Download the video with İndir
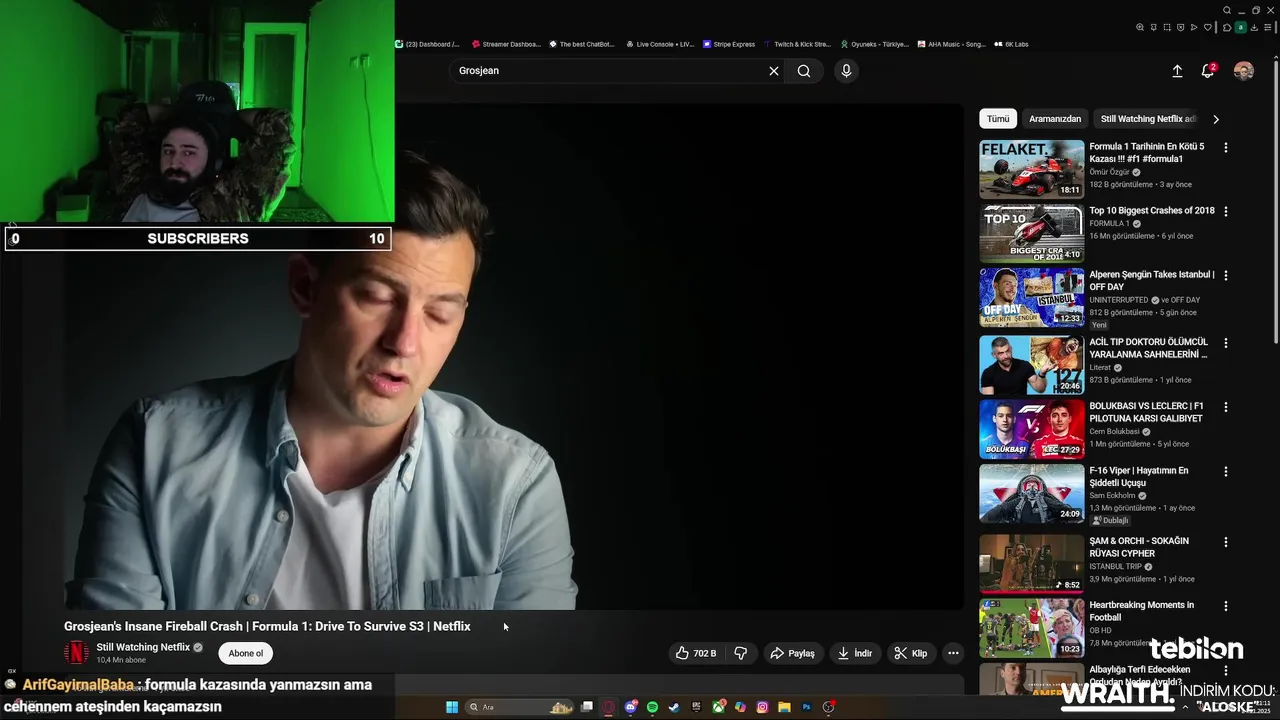The image size is (1280, 720). 855,653
